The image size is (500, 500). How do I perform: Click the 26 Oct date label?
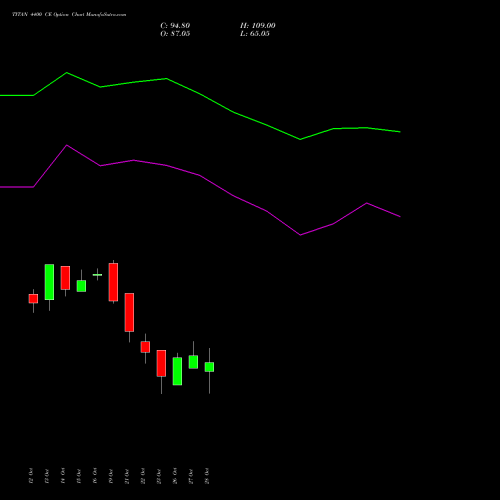click(x=175, y=476)
